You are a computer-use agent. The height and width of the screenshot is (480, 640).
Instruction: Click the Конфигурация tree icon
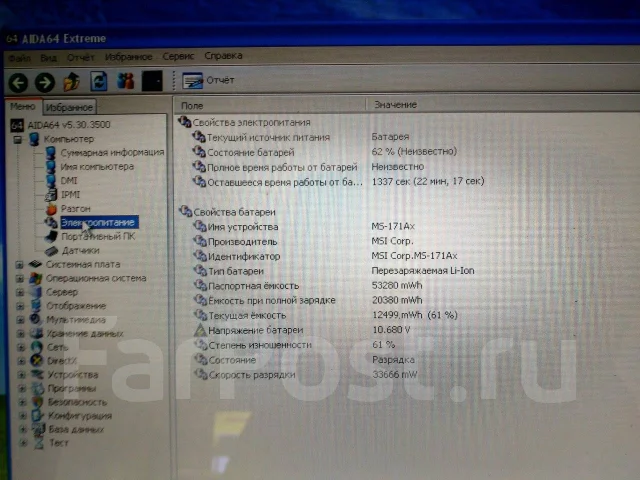click(x=38, y=416)
